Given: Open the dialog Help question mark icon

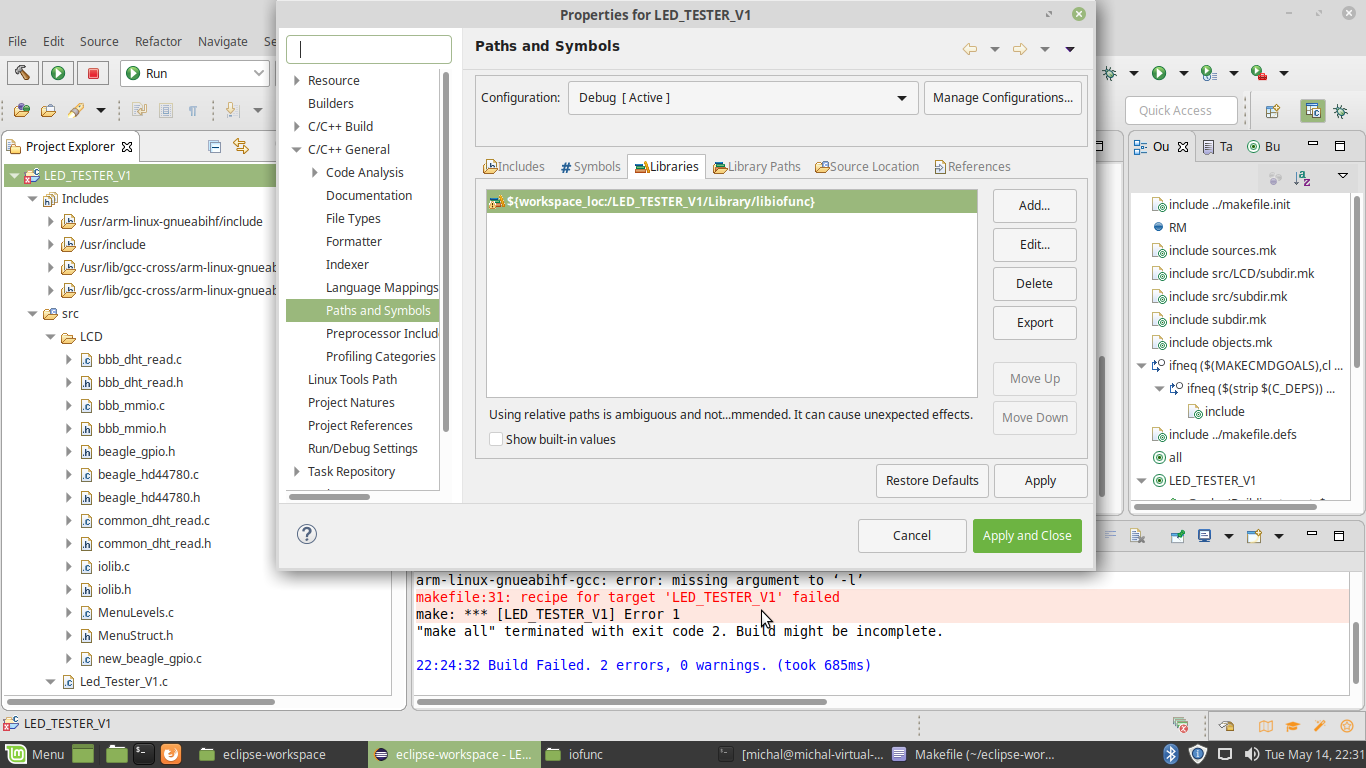Looking at the screenshot, I should coord(307,534).
